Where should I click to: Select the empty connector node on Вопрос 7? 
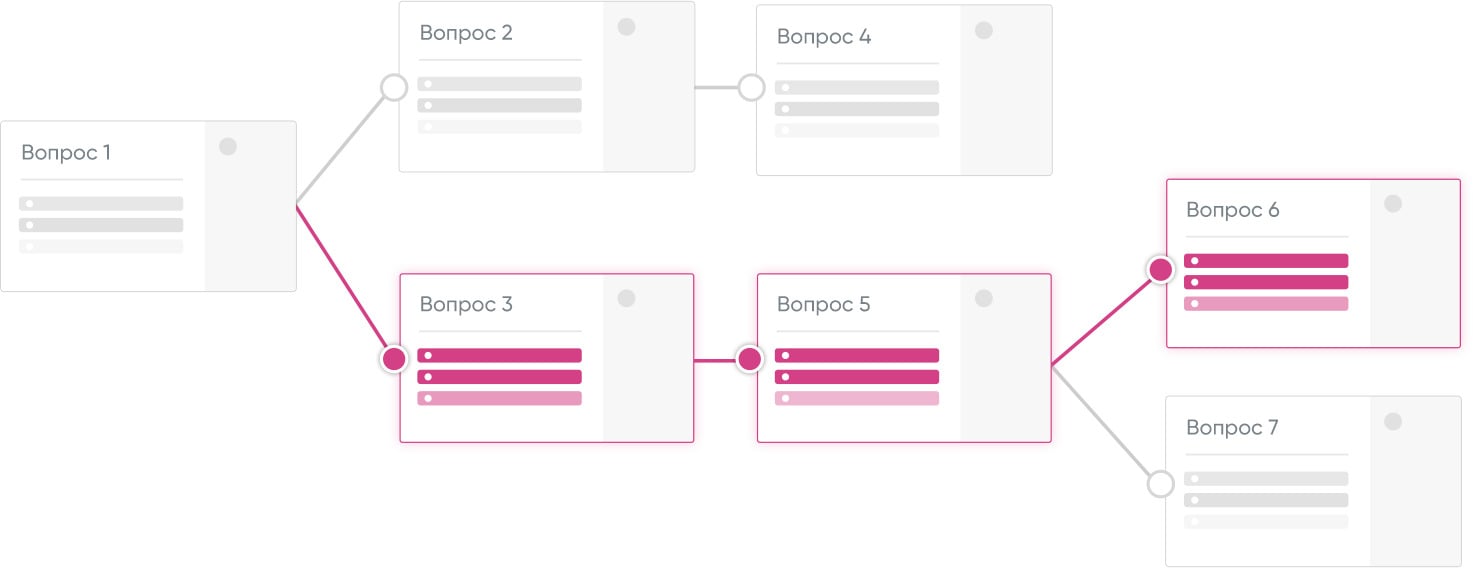[x=1160, y=484]
